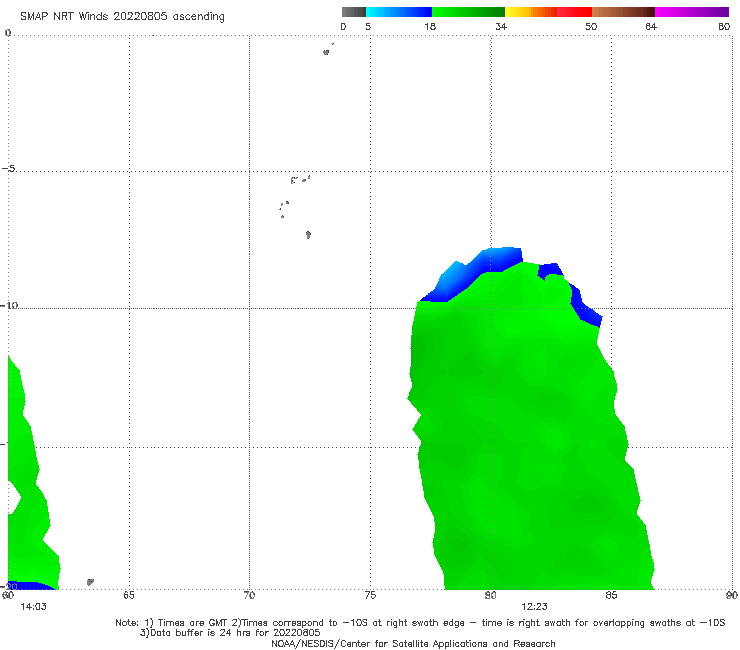
Task: Click the '50' color scale label
Action: point(591,26)
